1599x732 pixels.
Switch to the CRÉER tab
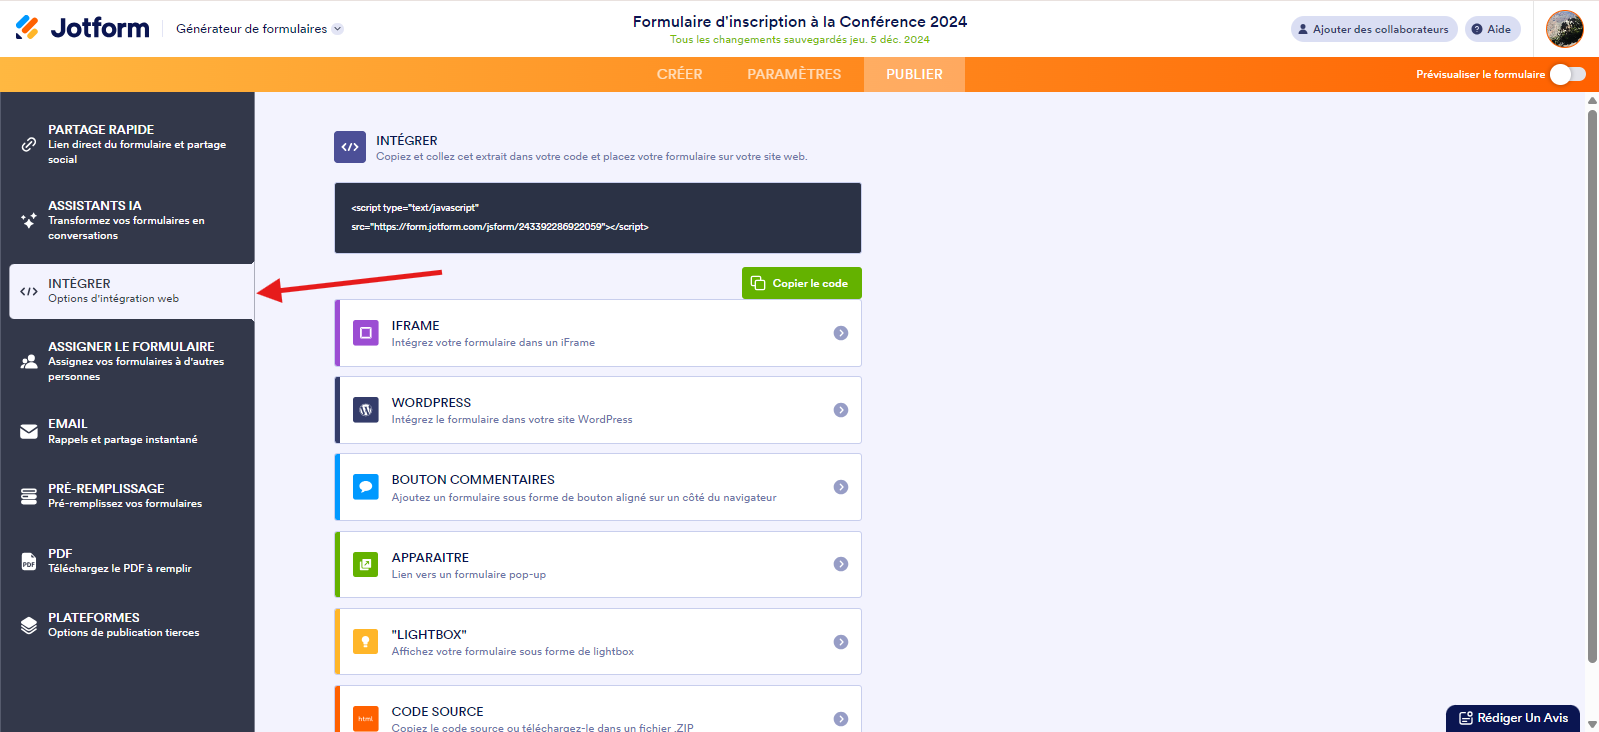[x=679, y=74]
